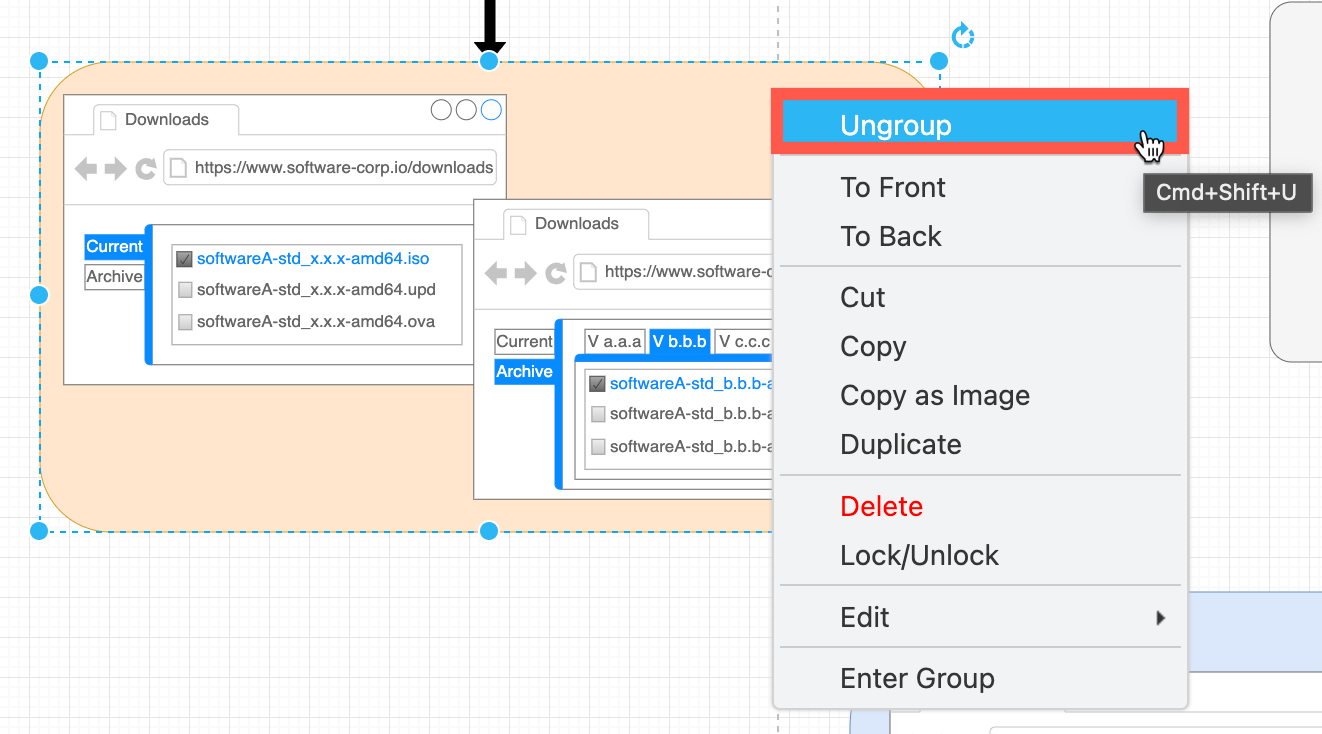Click the rotate handle of the selected group
This screenshot has width=1322, height=734.
(x=962, y=37)
